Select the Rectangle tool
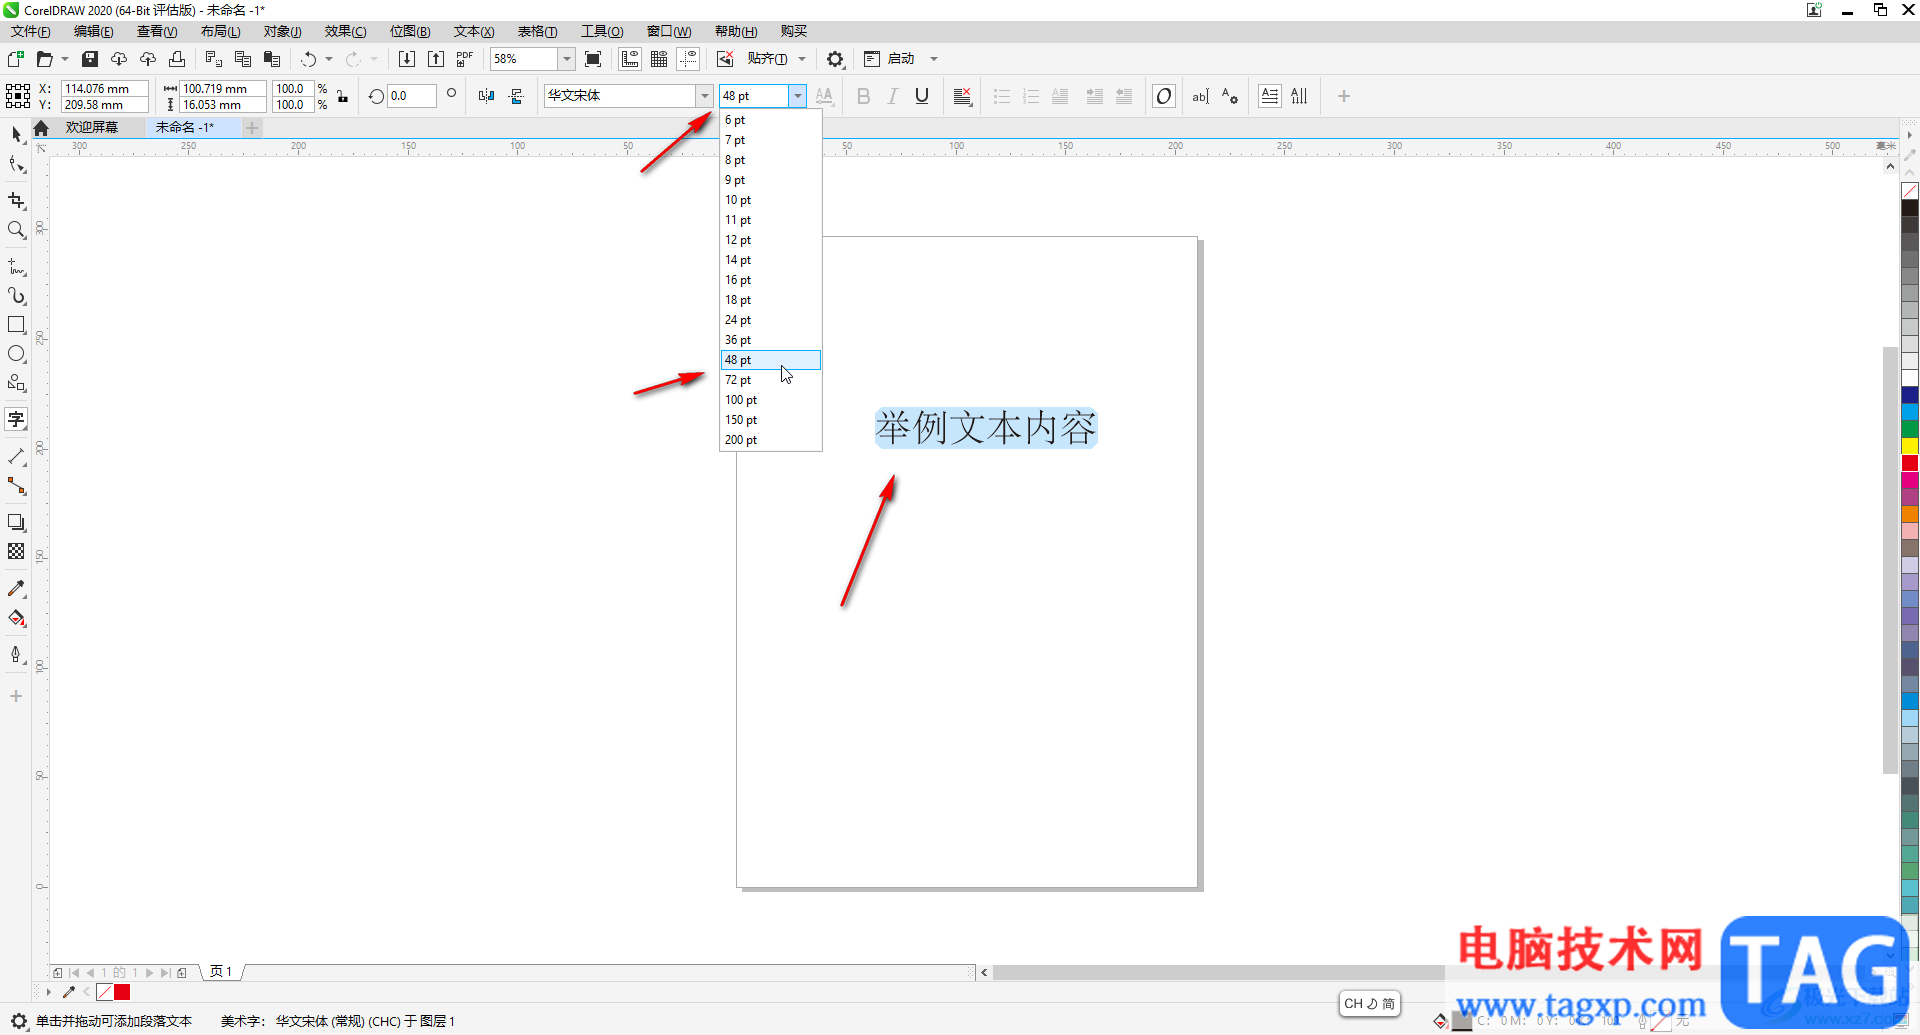 (x=16, y=325)
